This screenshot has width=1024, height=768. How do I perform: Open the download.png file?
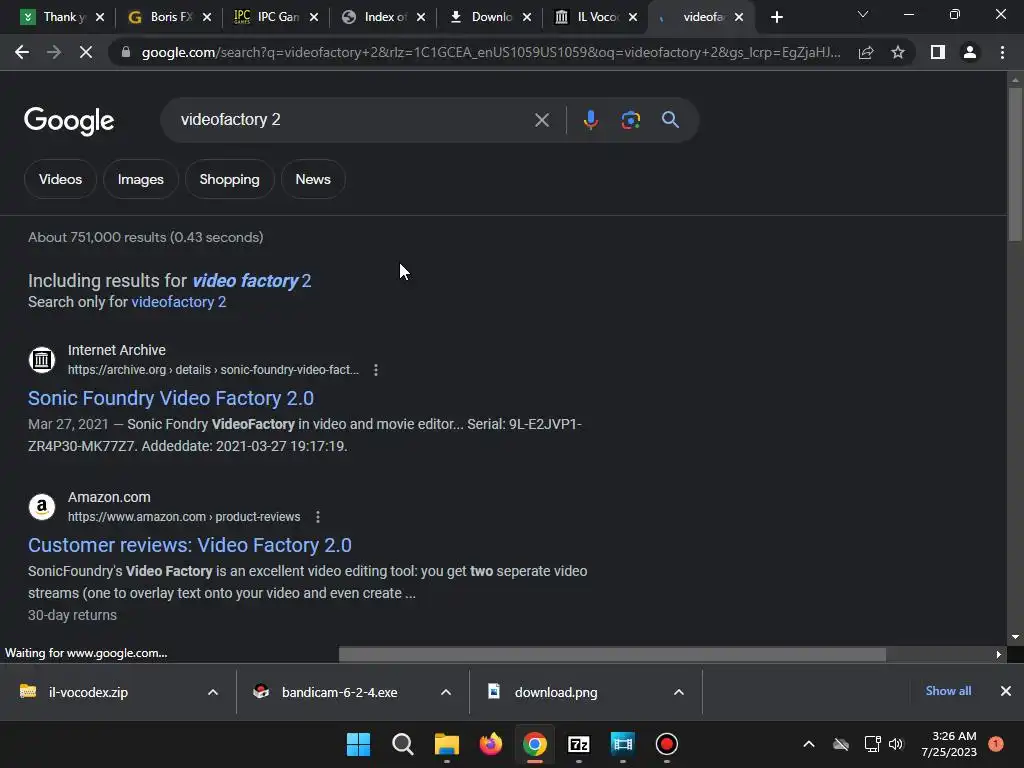(x=556, y=692)
